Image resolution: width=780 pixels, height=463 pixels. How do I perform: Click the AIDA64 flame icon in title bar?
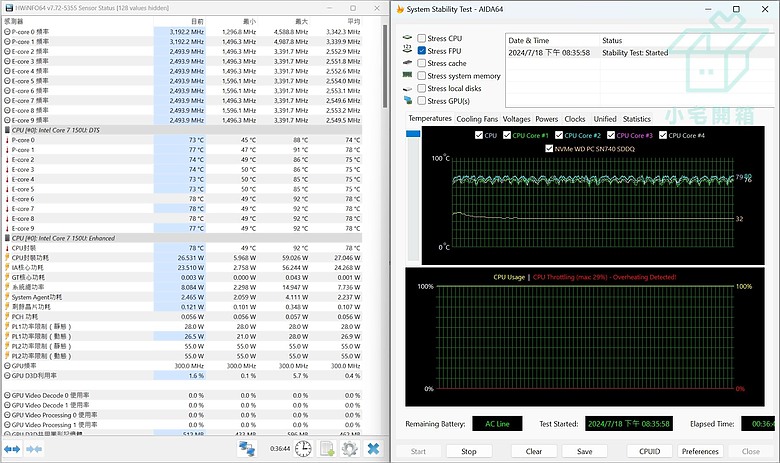400,9
